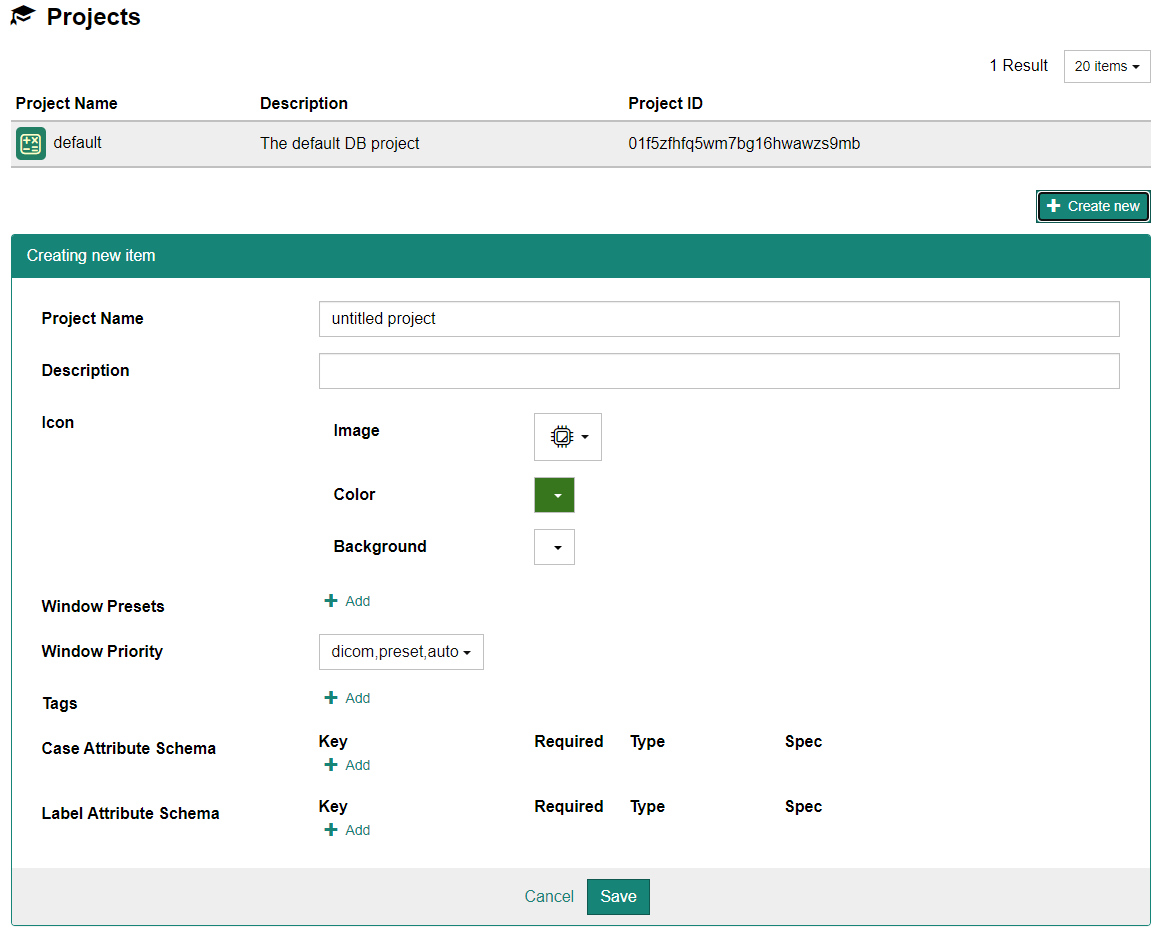
Task: Open the white Background color dropdown
Action: pos(554,547)
